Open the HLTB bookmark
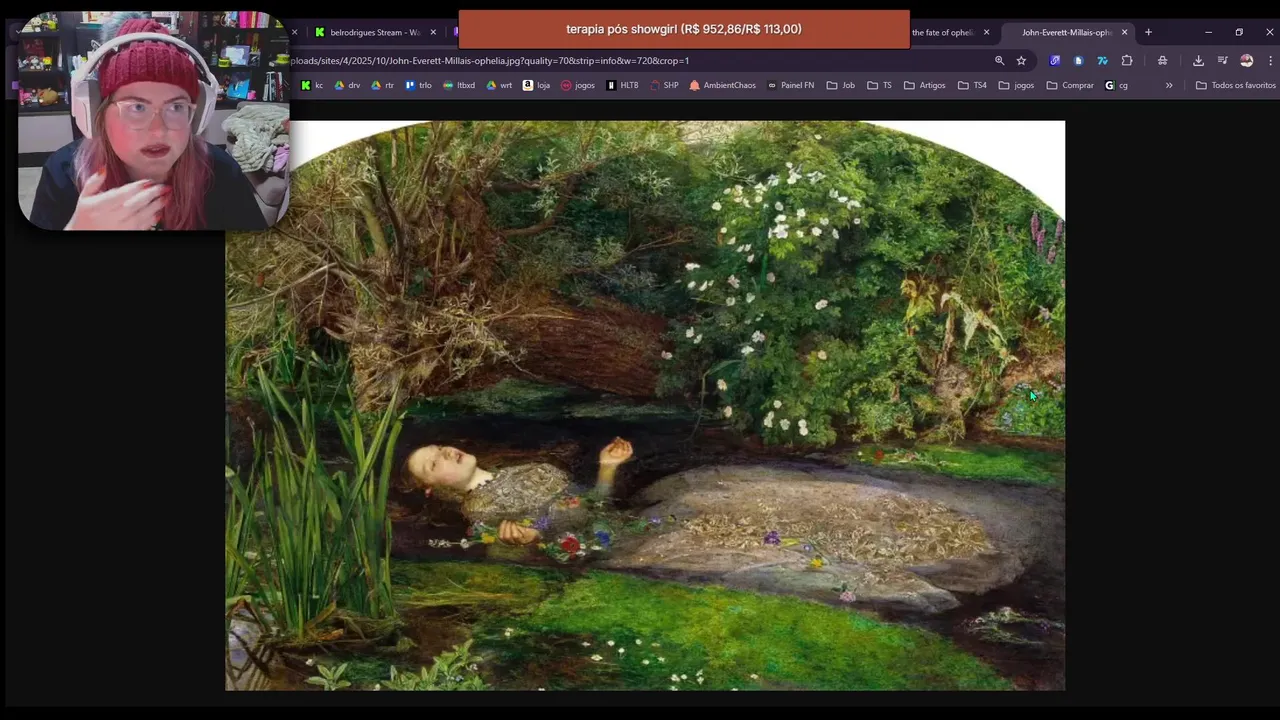1280x720 pixels. (622, 86)
